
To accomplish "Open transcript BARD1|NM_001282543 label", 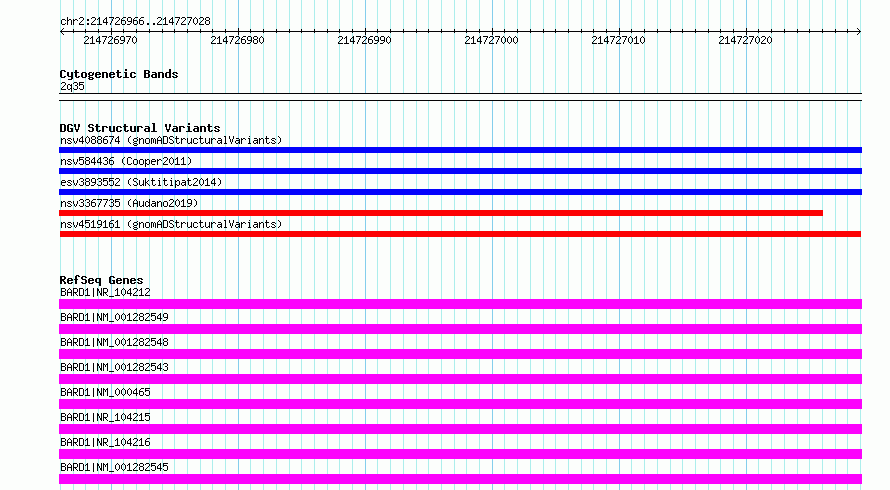I will click(114, 367).
